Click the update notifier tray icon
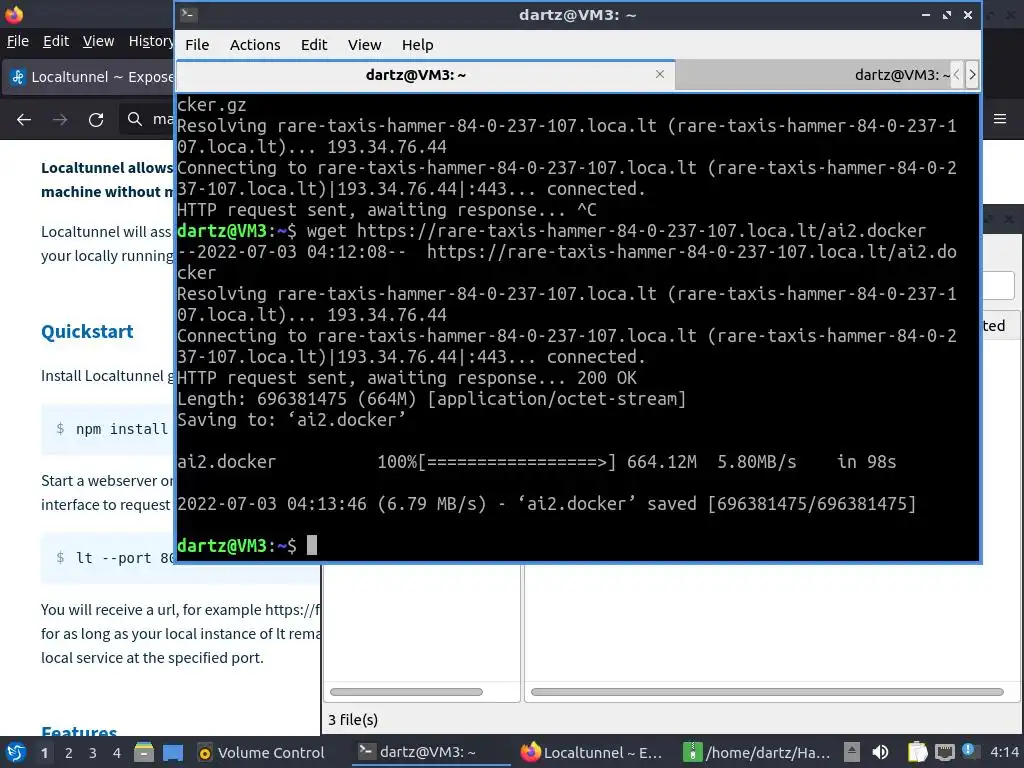The height and width of the screenshot is (768, 1024). (968, 751)
